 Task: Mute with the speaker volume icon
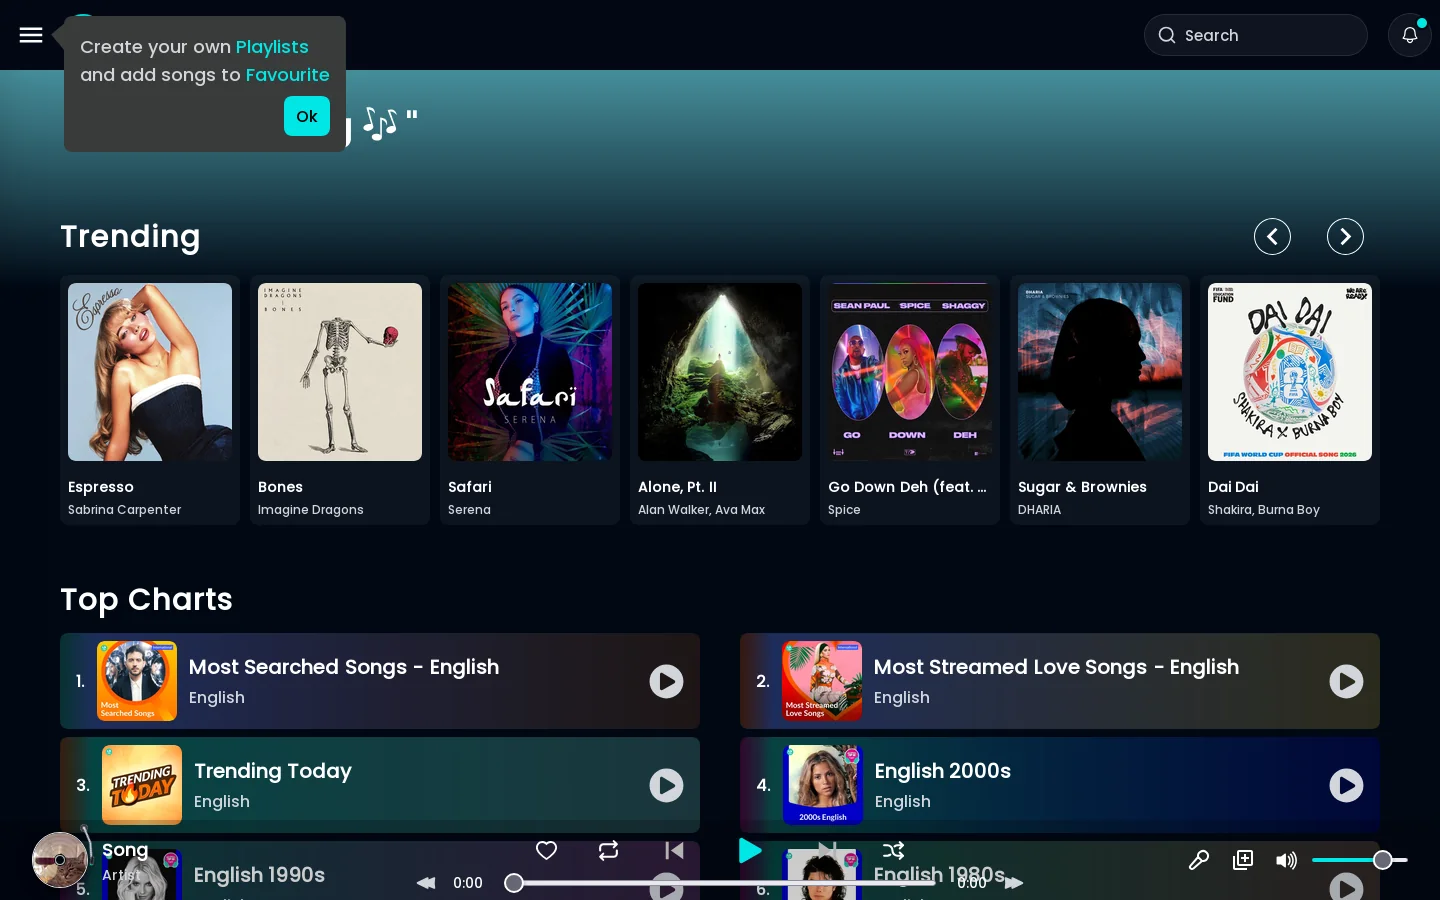tap(1286, 860)
